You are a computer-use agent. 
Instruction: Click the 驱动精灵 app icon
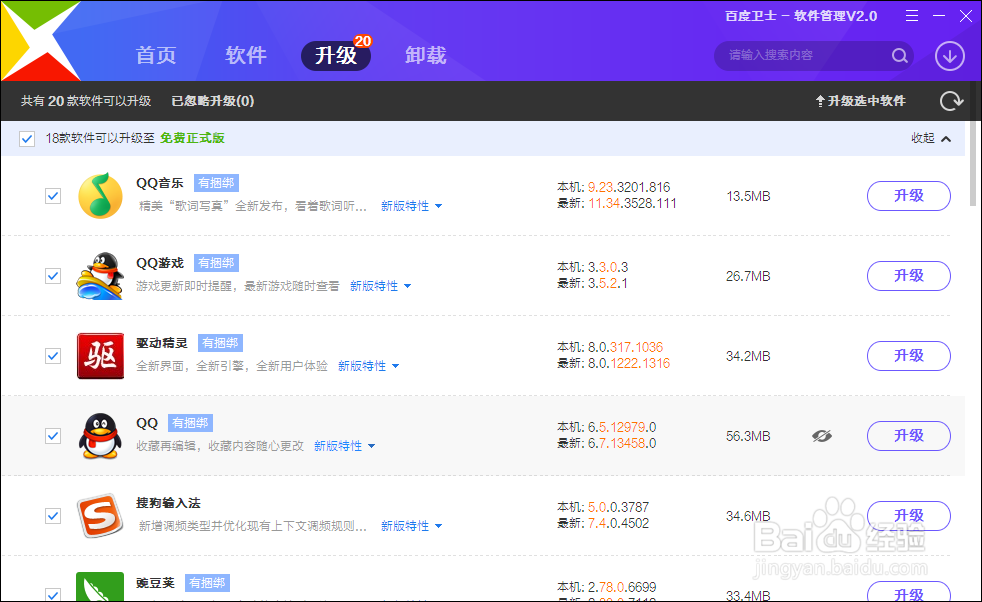[x=100, y=356]
